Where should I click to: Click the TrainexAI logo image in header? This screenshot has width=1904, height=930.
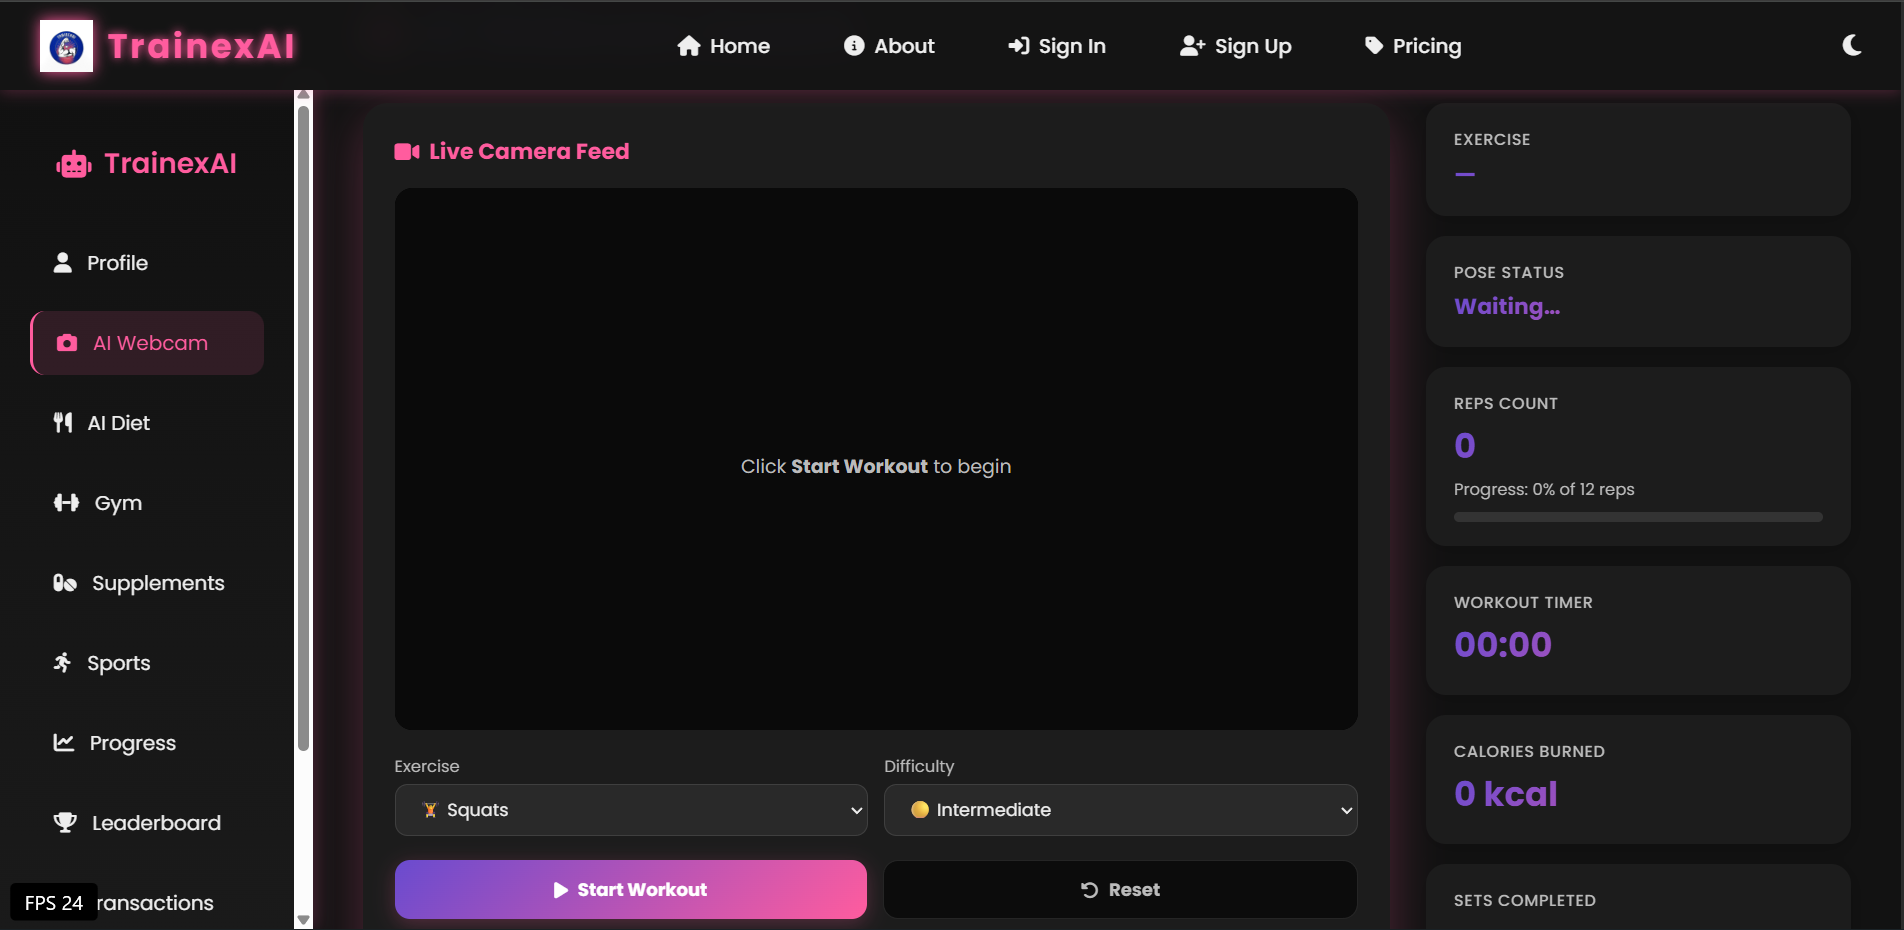coord(66,46)
